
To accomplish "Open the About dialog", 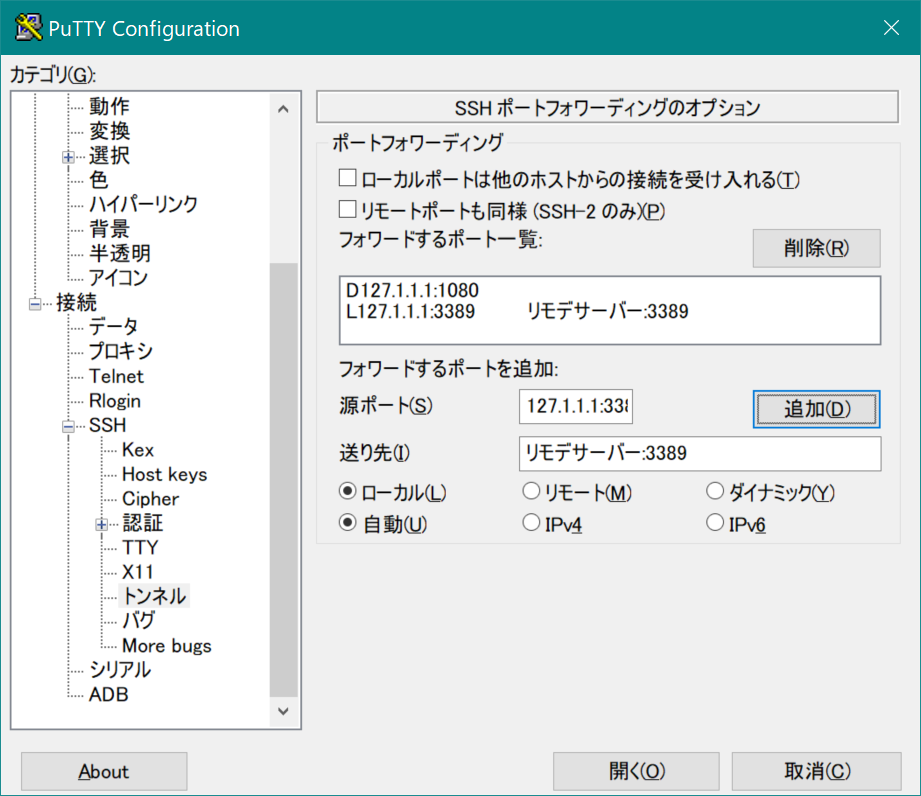I will (x=104, y=771).
